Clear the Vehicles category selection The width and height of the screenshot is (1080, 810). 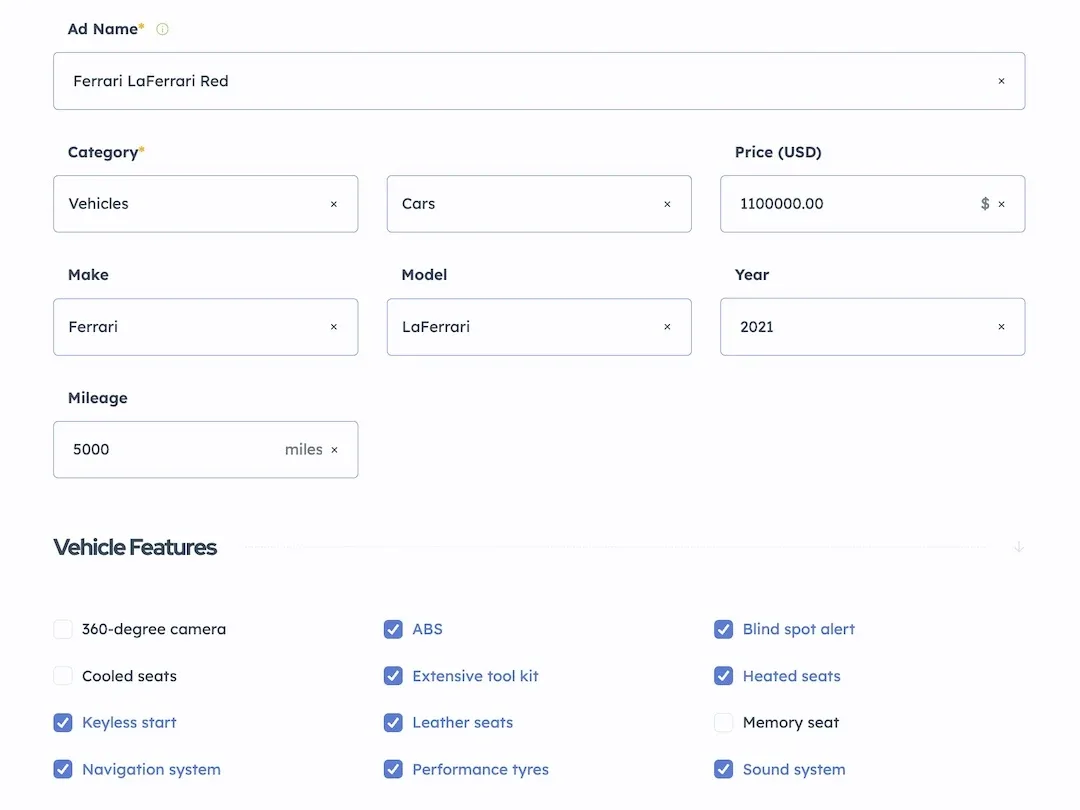point(334,204)
